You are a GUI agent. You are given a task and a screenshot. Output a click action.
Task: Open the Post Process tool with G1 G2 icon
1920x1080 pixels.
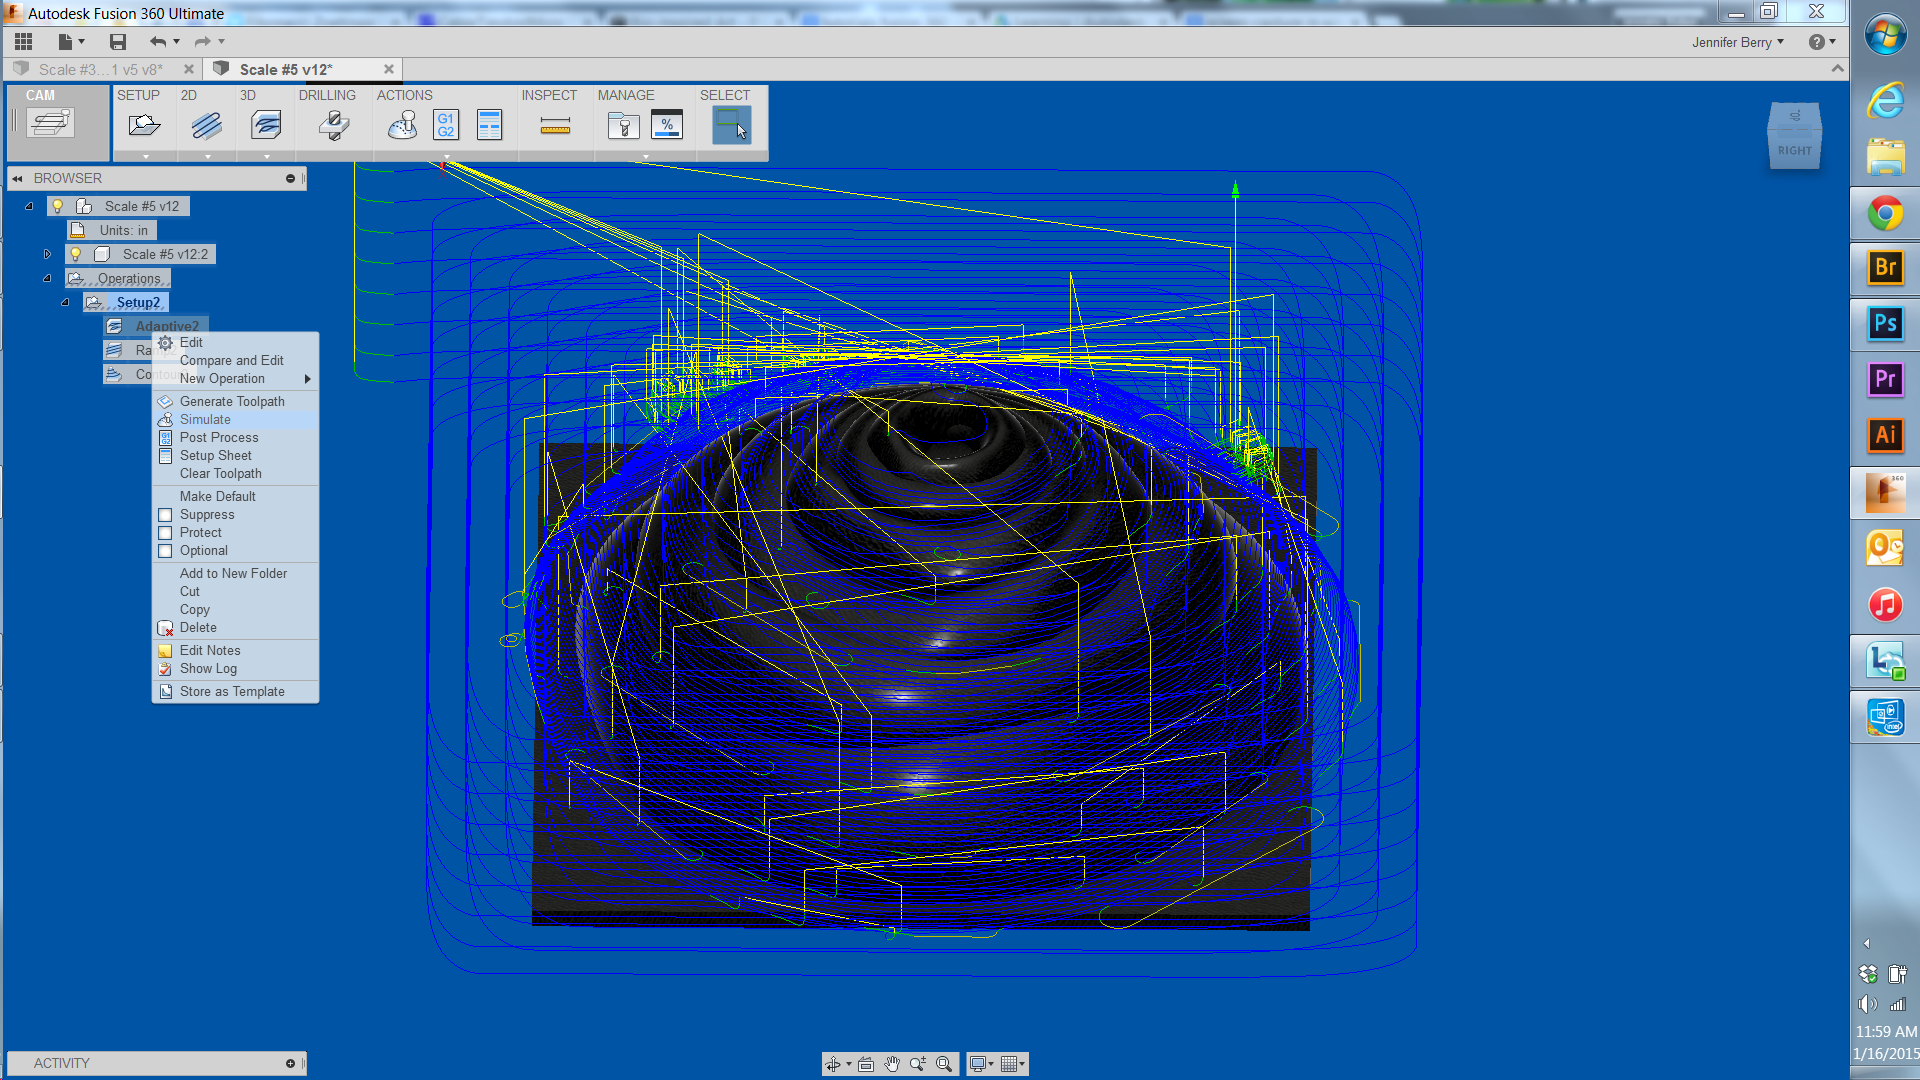click(446, 124)
